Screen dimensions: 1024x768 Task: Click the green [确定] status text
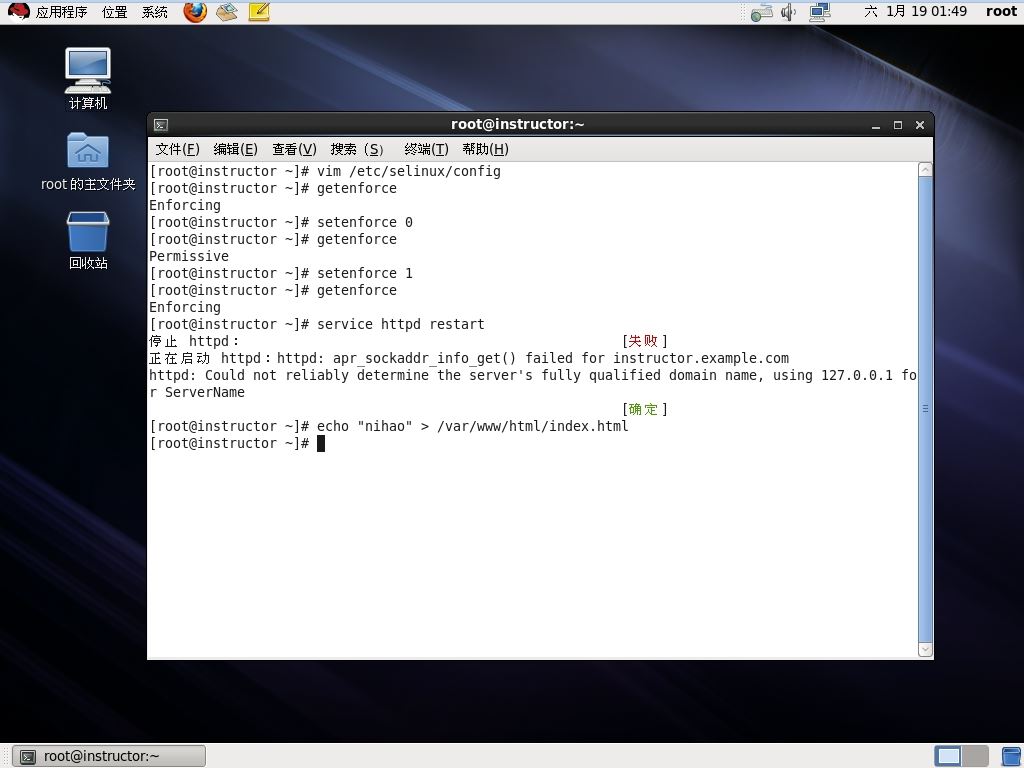coord(645,409)
